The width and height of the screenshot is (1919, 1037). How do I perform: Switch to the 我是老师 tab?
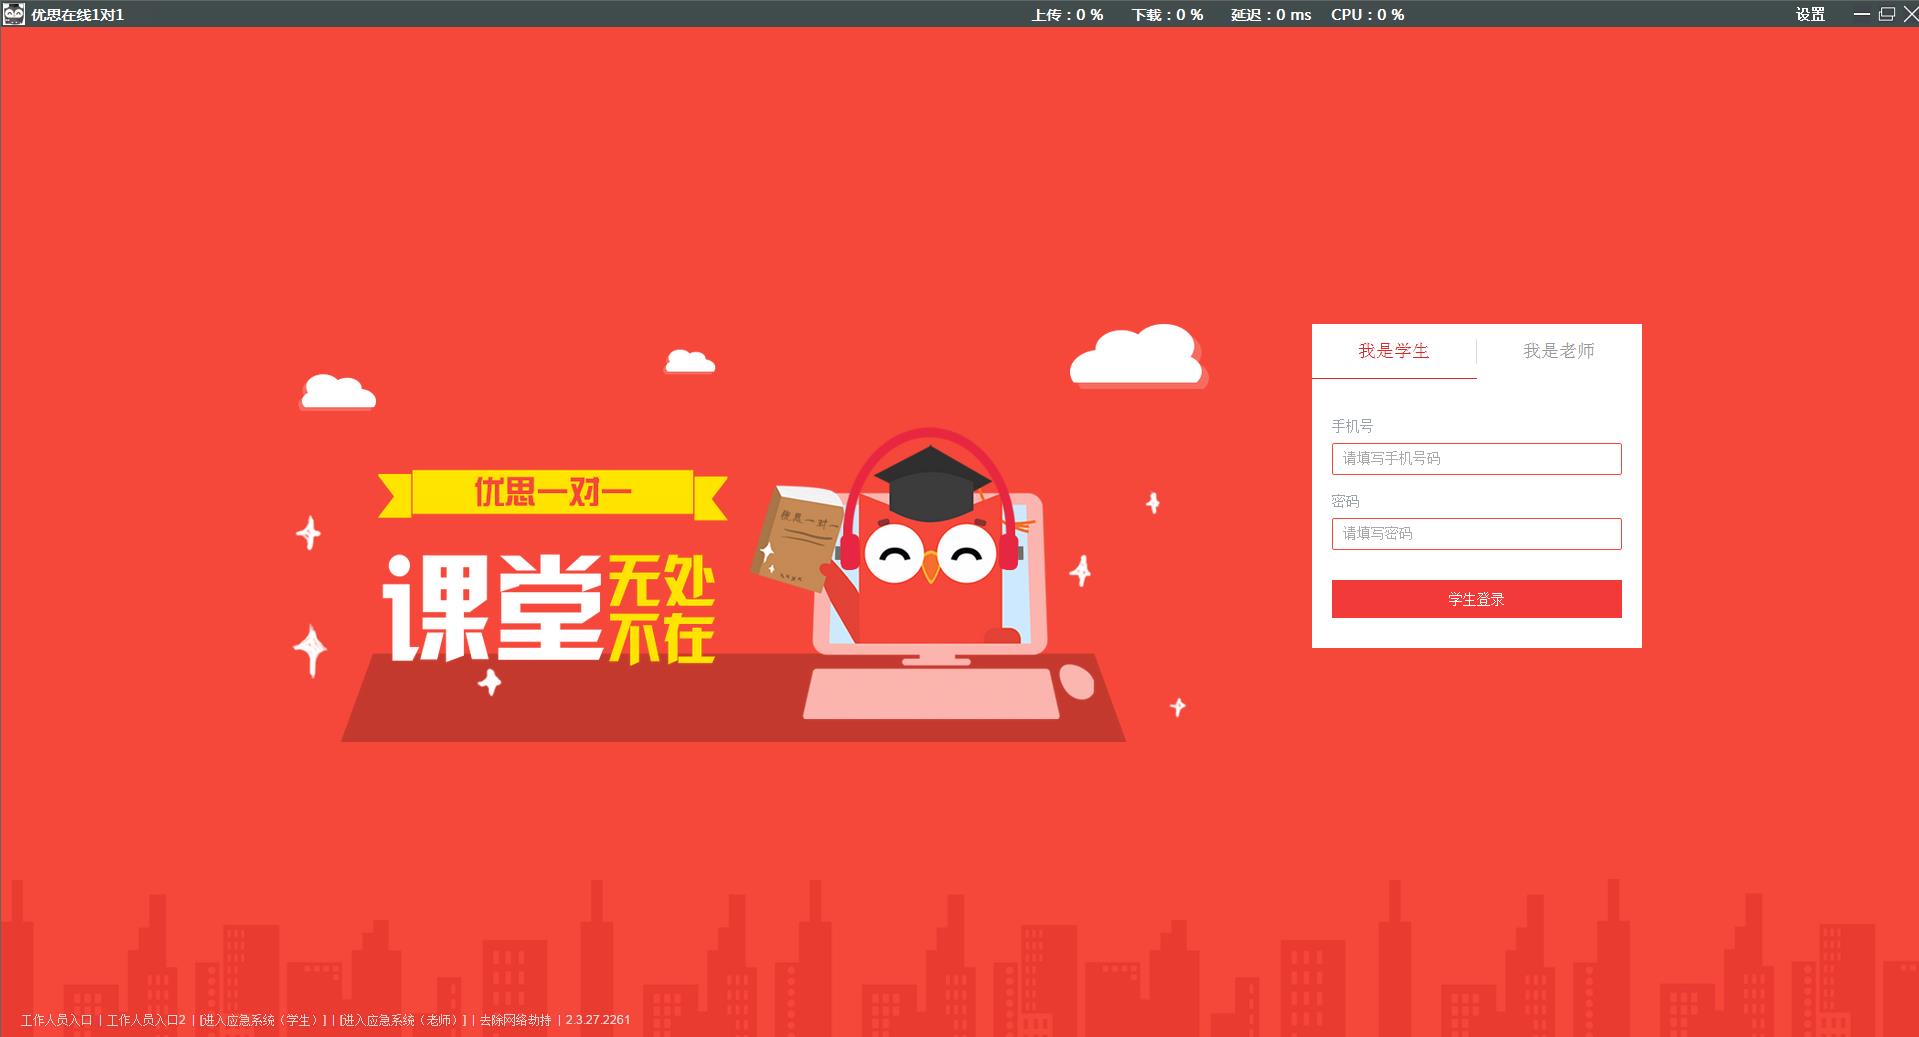[1558, 351]
